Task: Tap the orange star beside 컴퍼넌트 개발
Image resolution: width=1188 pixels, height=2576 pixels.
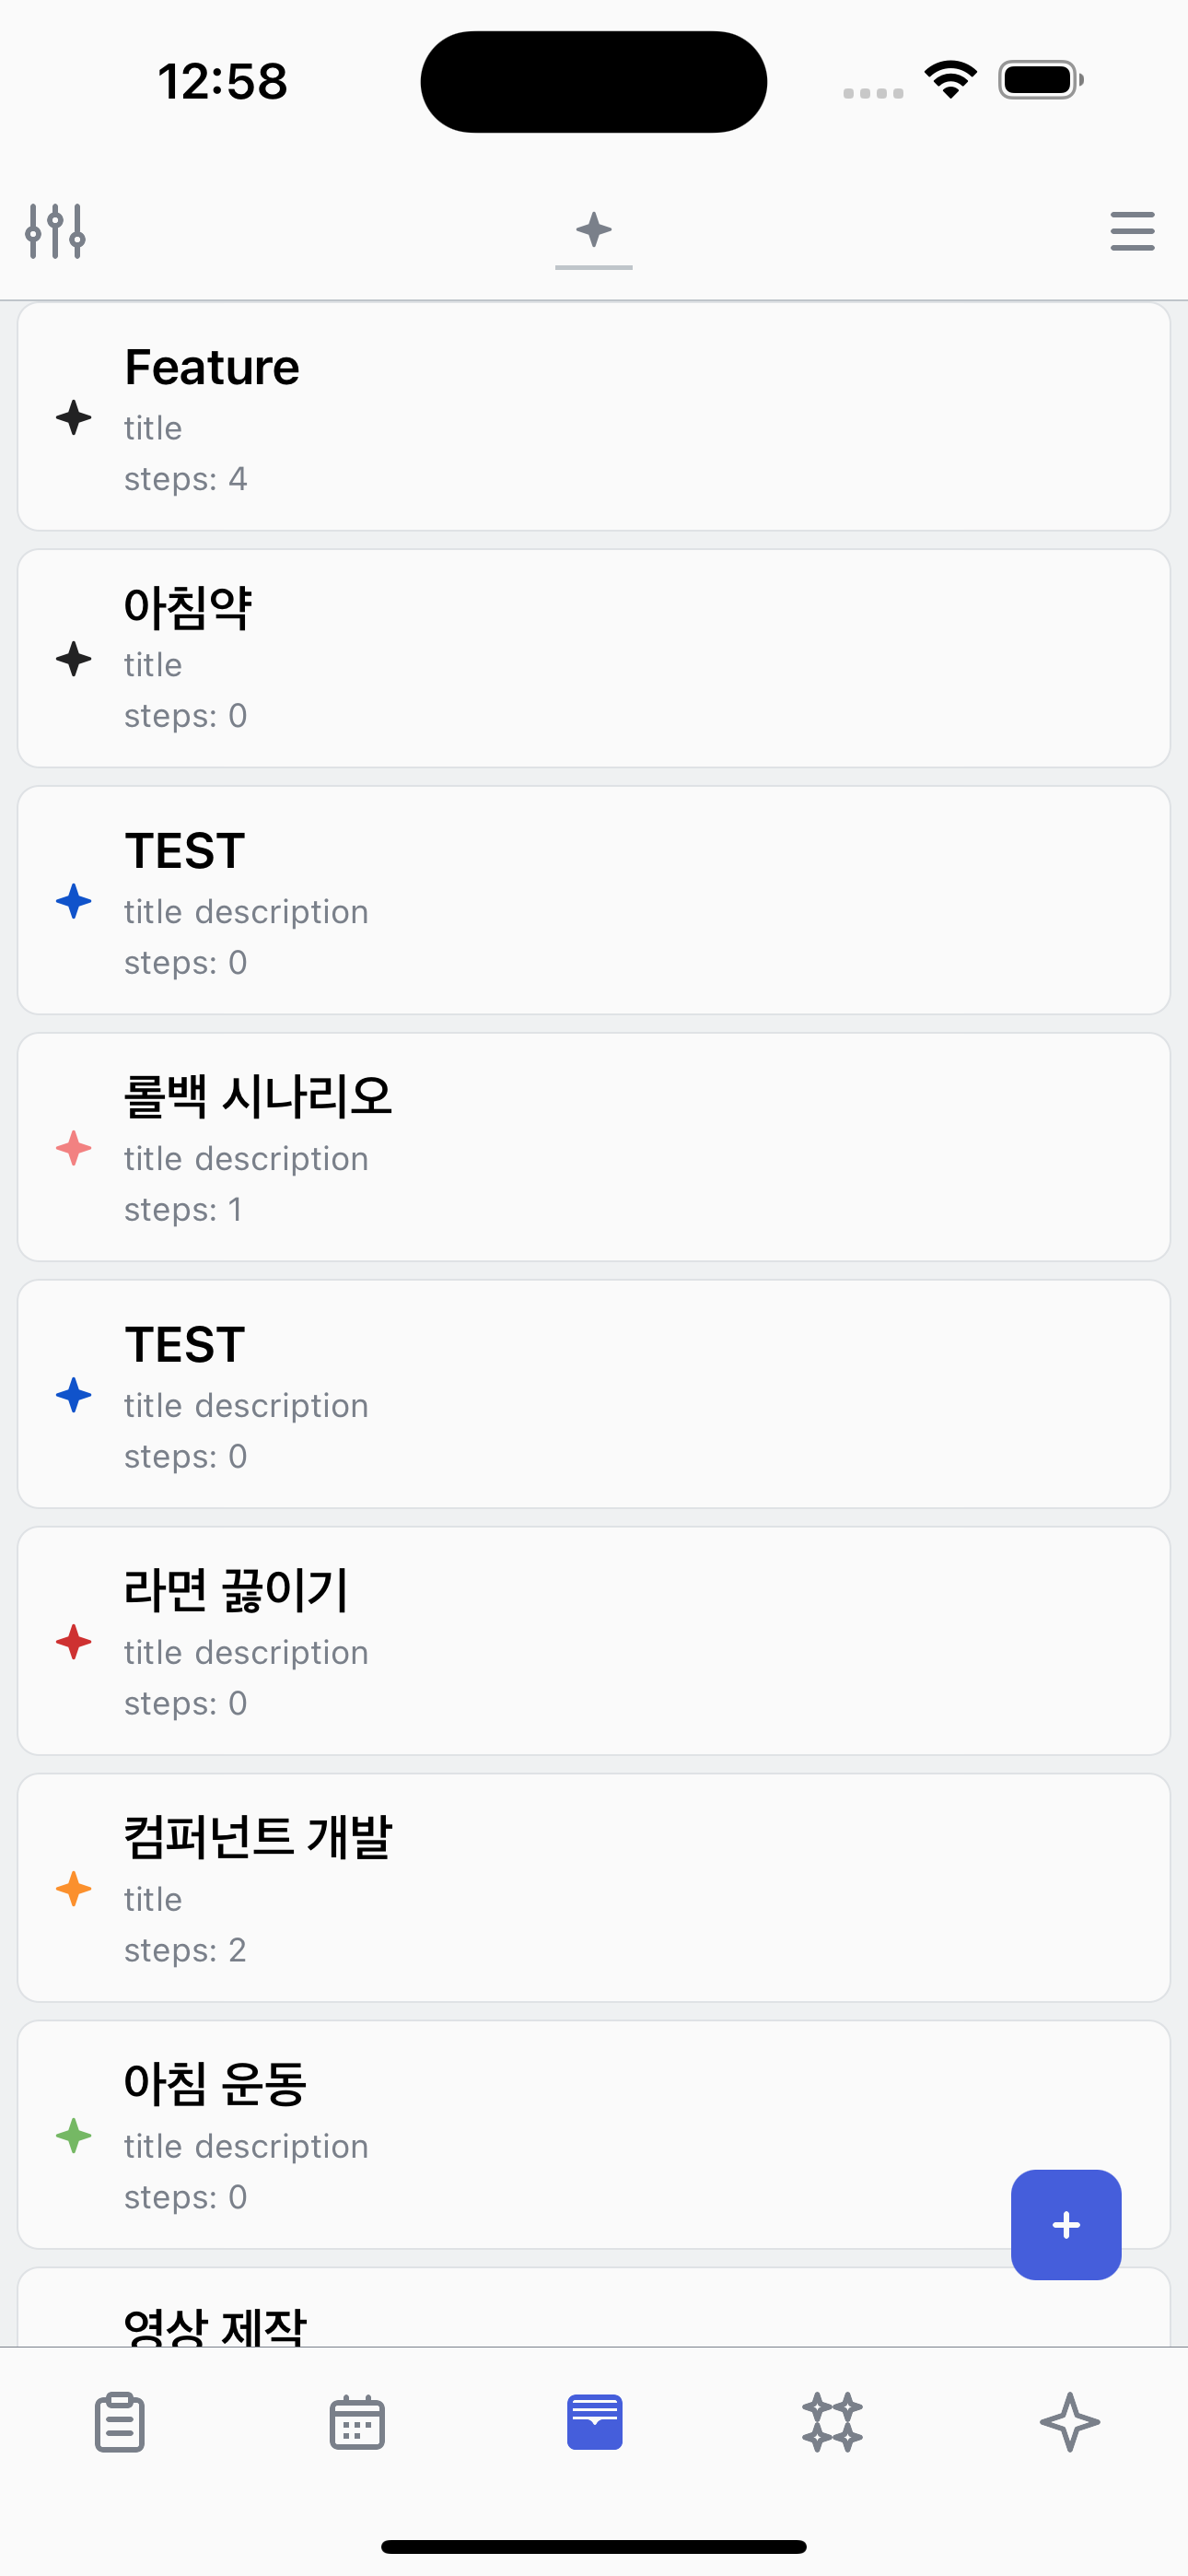Action: [74, 1889]
